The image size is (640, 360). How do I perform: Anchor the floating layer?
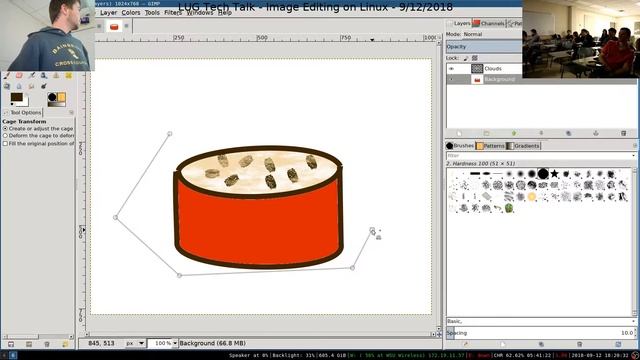596,133
